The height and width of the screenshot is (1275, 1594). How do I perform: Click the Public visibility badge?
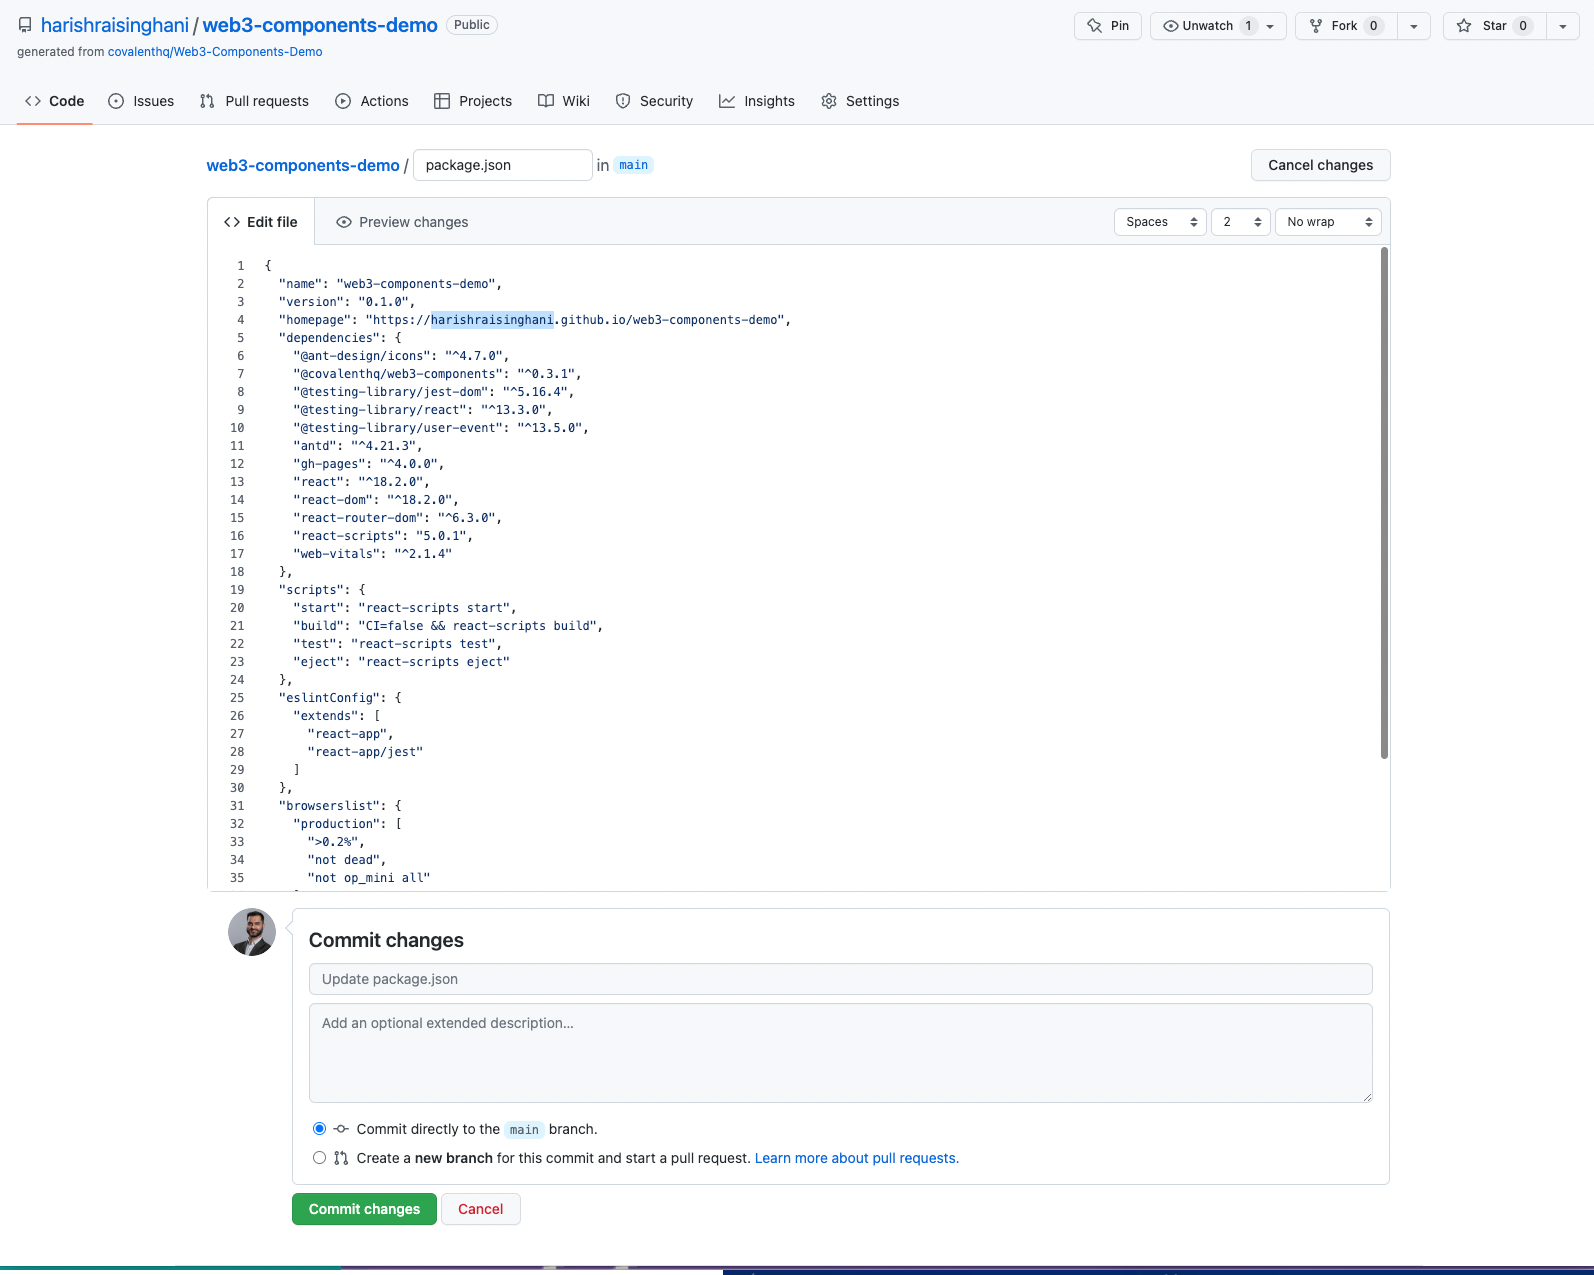pos(472,25)
